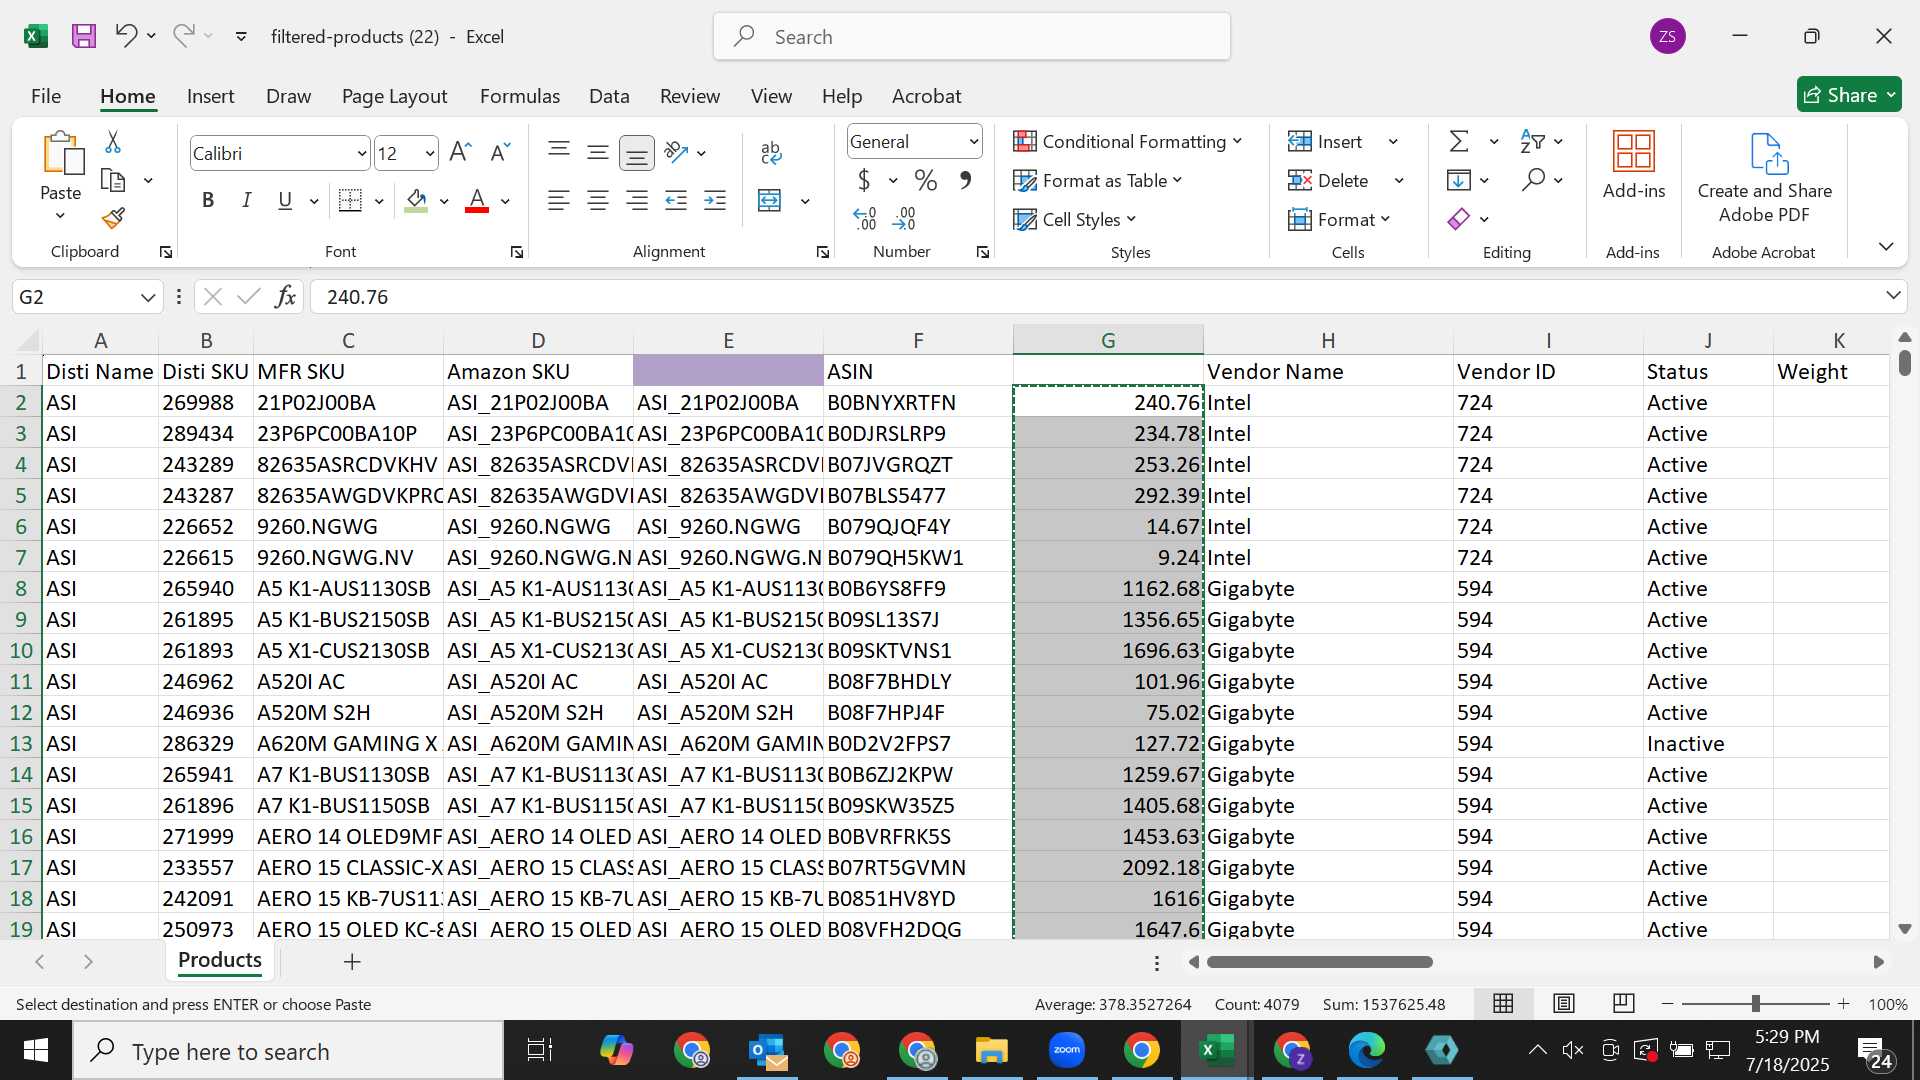Open the Name Box dropdown arrow

[148, 297]
